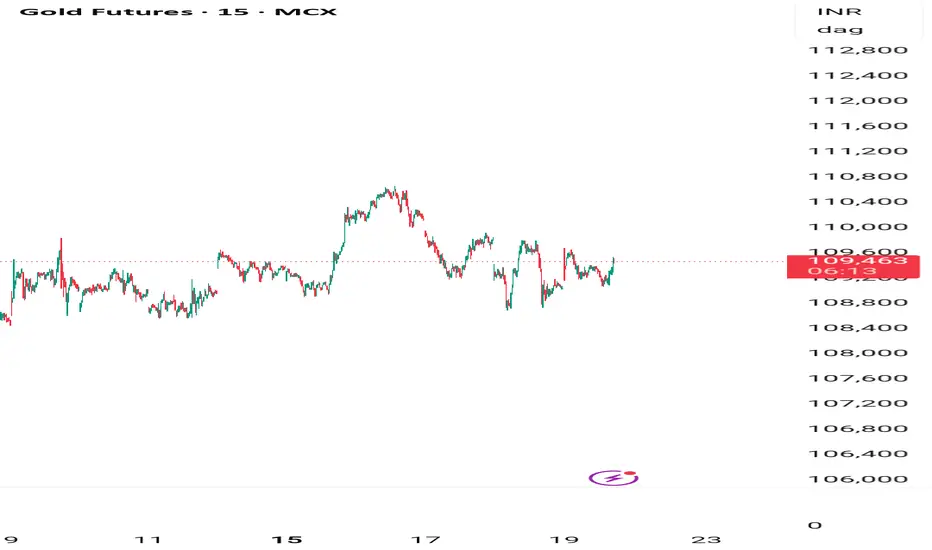Select date marker 23 on time axis

pos(705,539)
